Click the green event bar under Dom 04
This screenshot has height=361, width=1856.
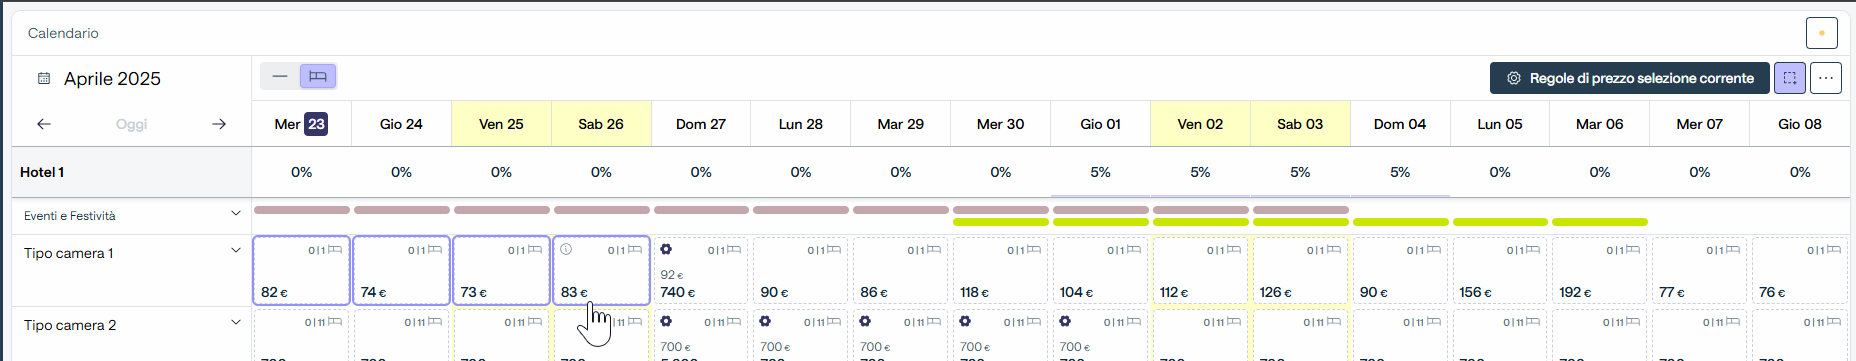tap(1400, 222)
